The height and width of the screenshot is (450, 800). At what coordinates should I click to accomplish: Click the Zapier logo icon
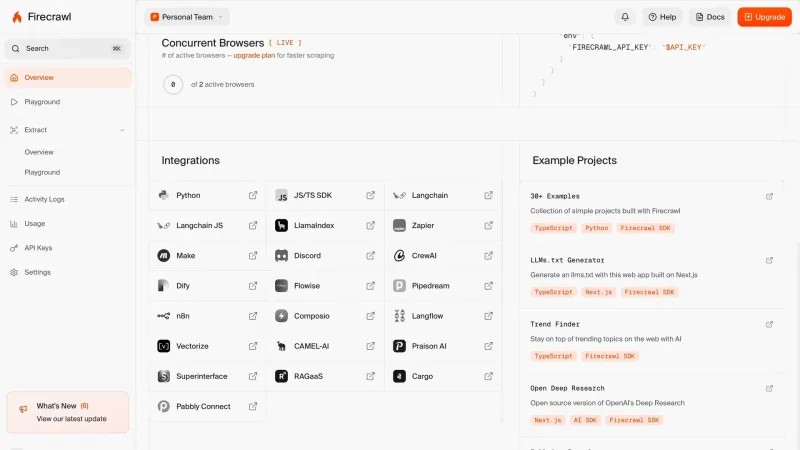click(399, 226)
